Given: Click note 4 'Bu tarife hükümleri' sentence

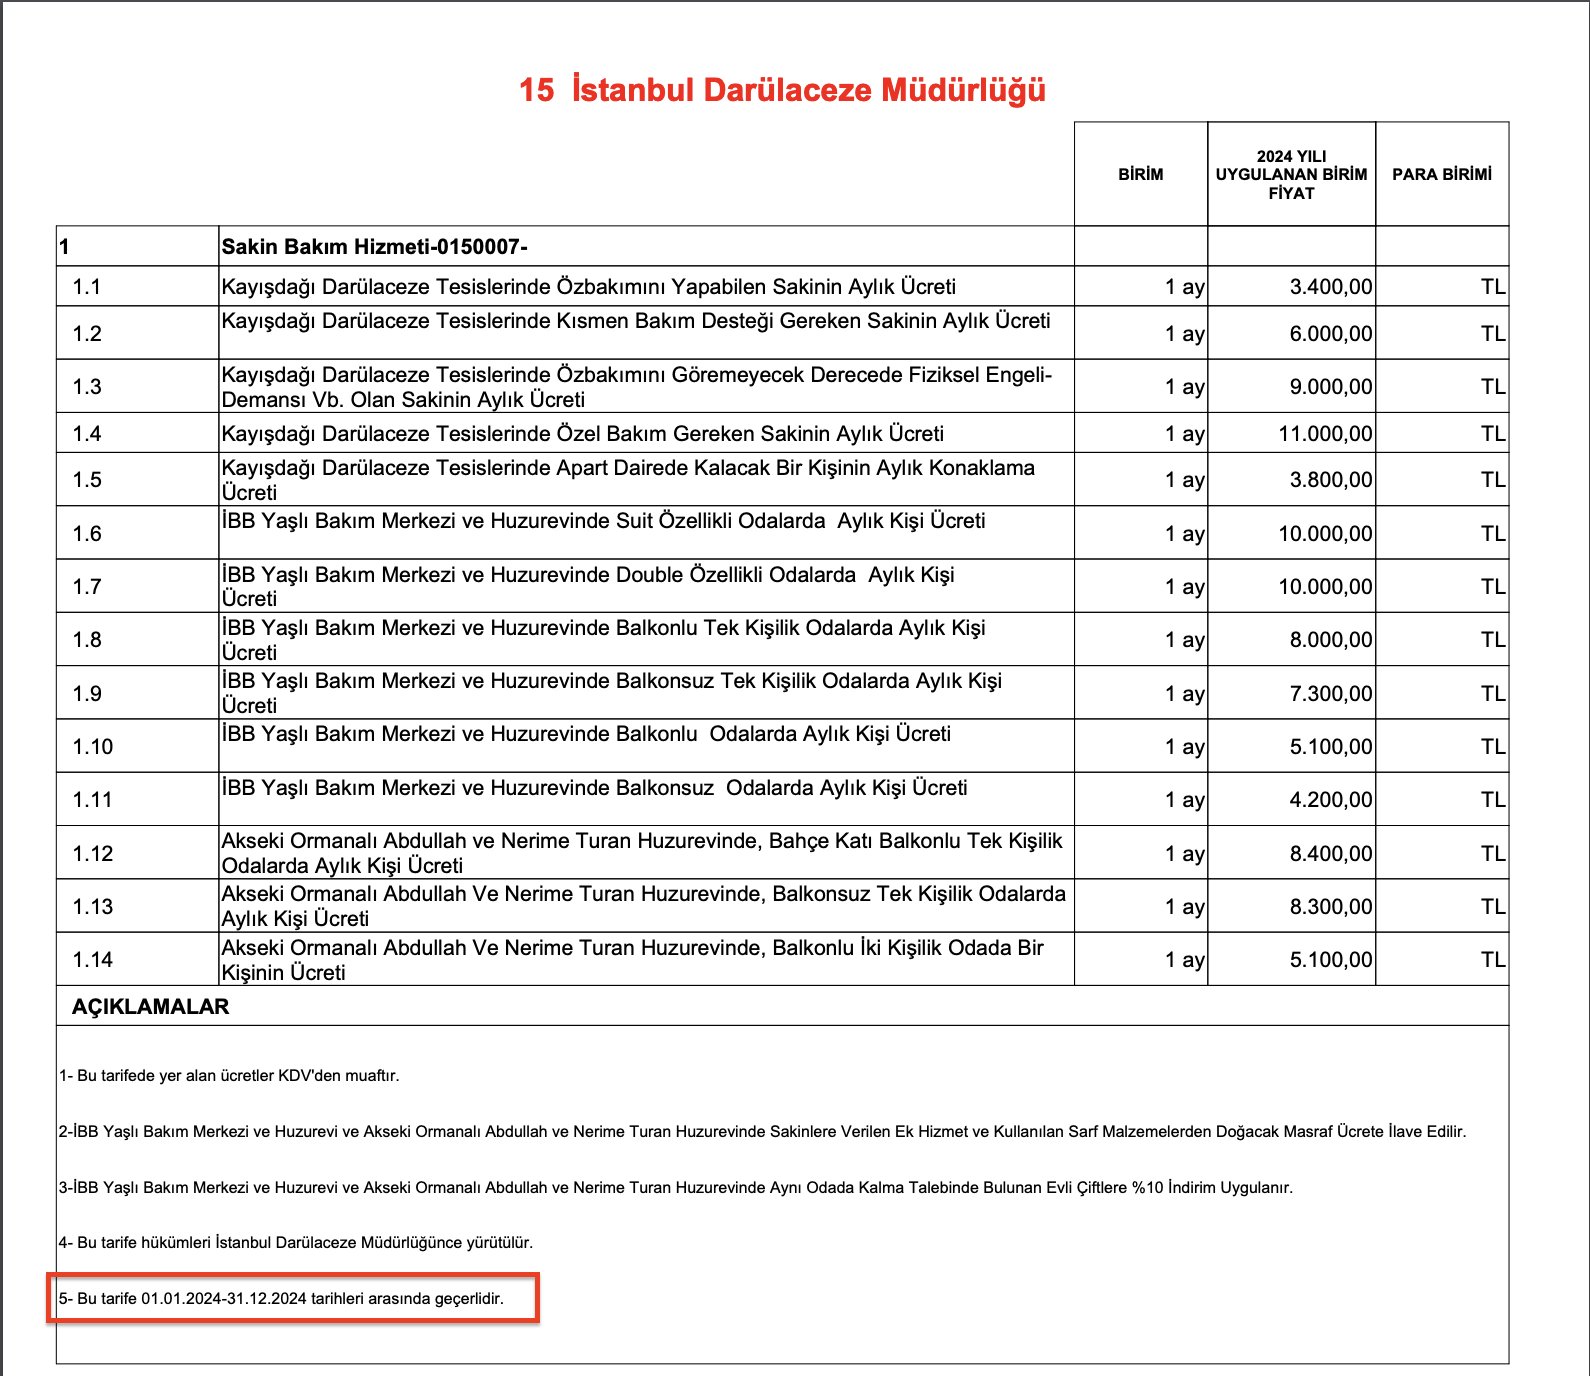Looking at the screenshot, I should (x=296, y=1243).
